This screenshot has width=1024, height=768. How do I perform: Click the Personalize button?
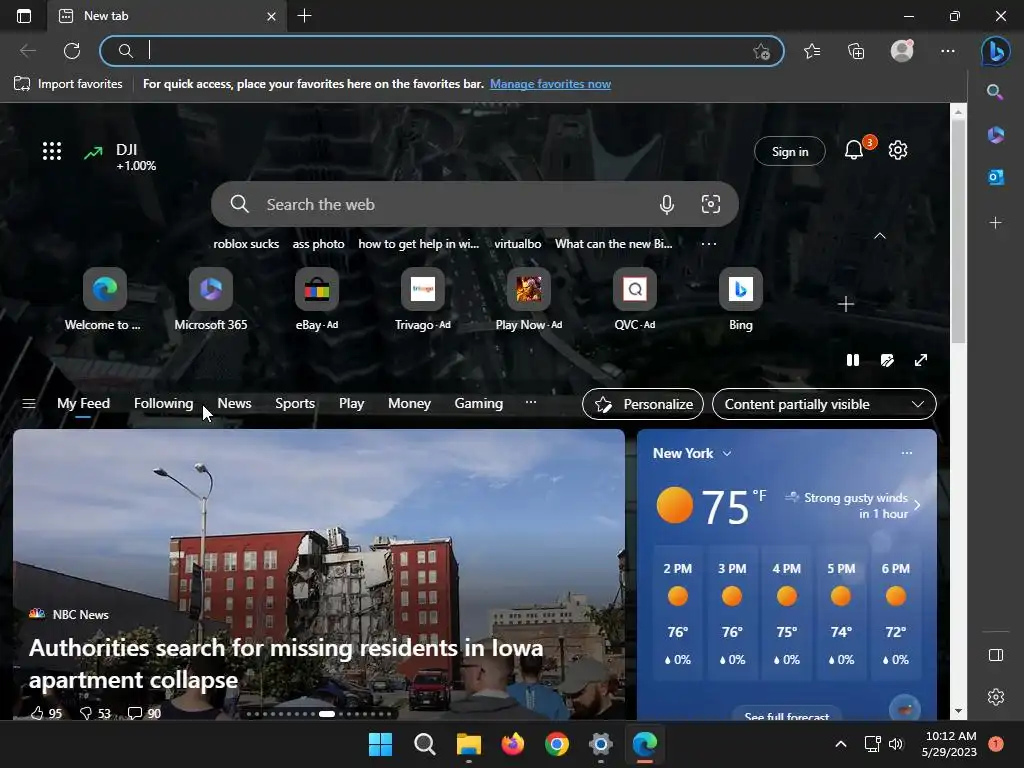click(643, 404)
